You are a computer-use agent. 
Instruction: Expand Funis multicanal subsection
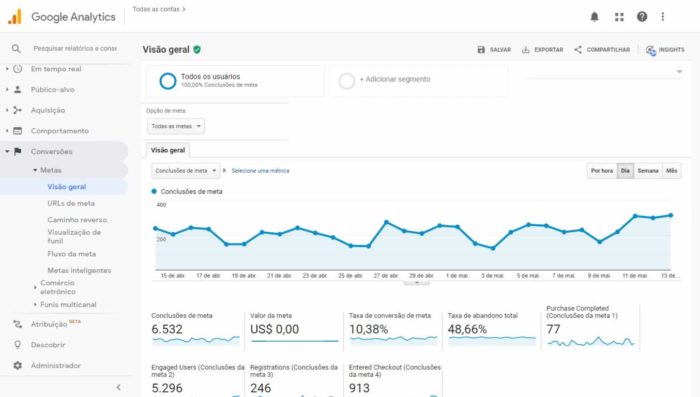(35, 305)
